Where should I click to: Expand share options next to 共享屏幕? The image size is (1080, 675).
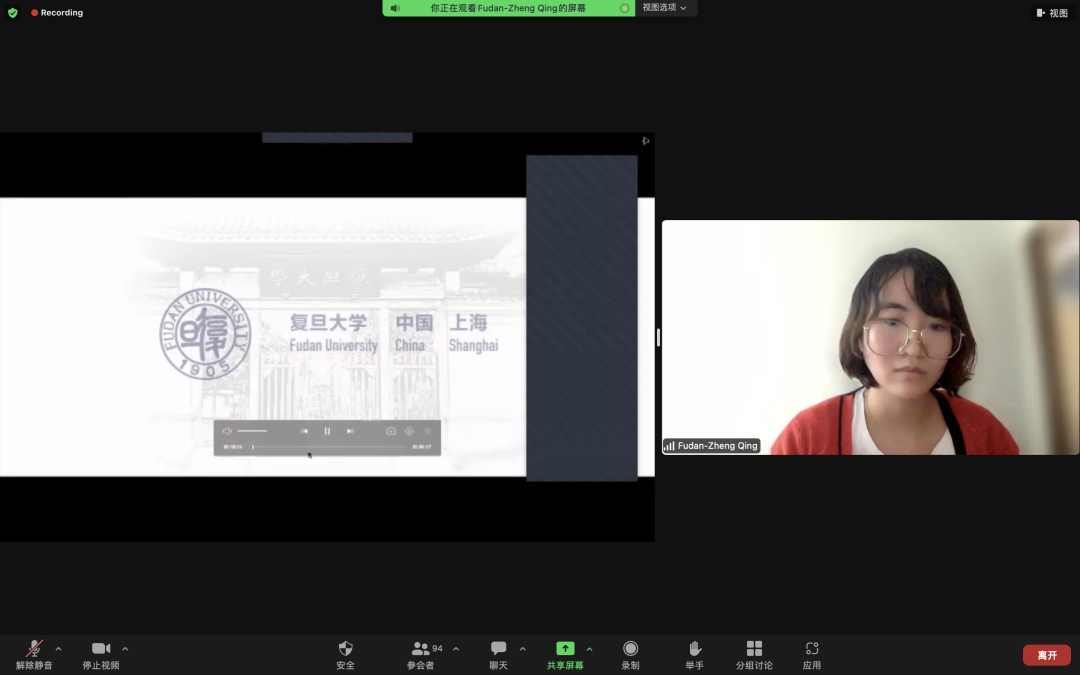590,649
